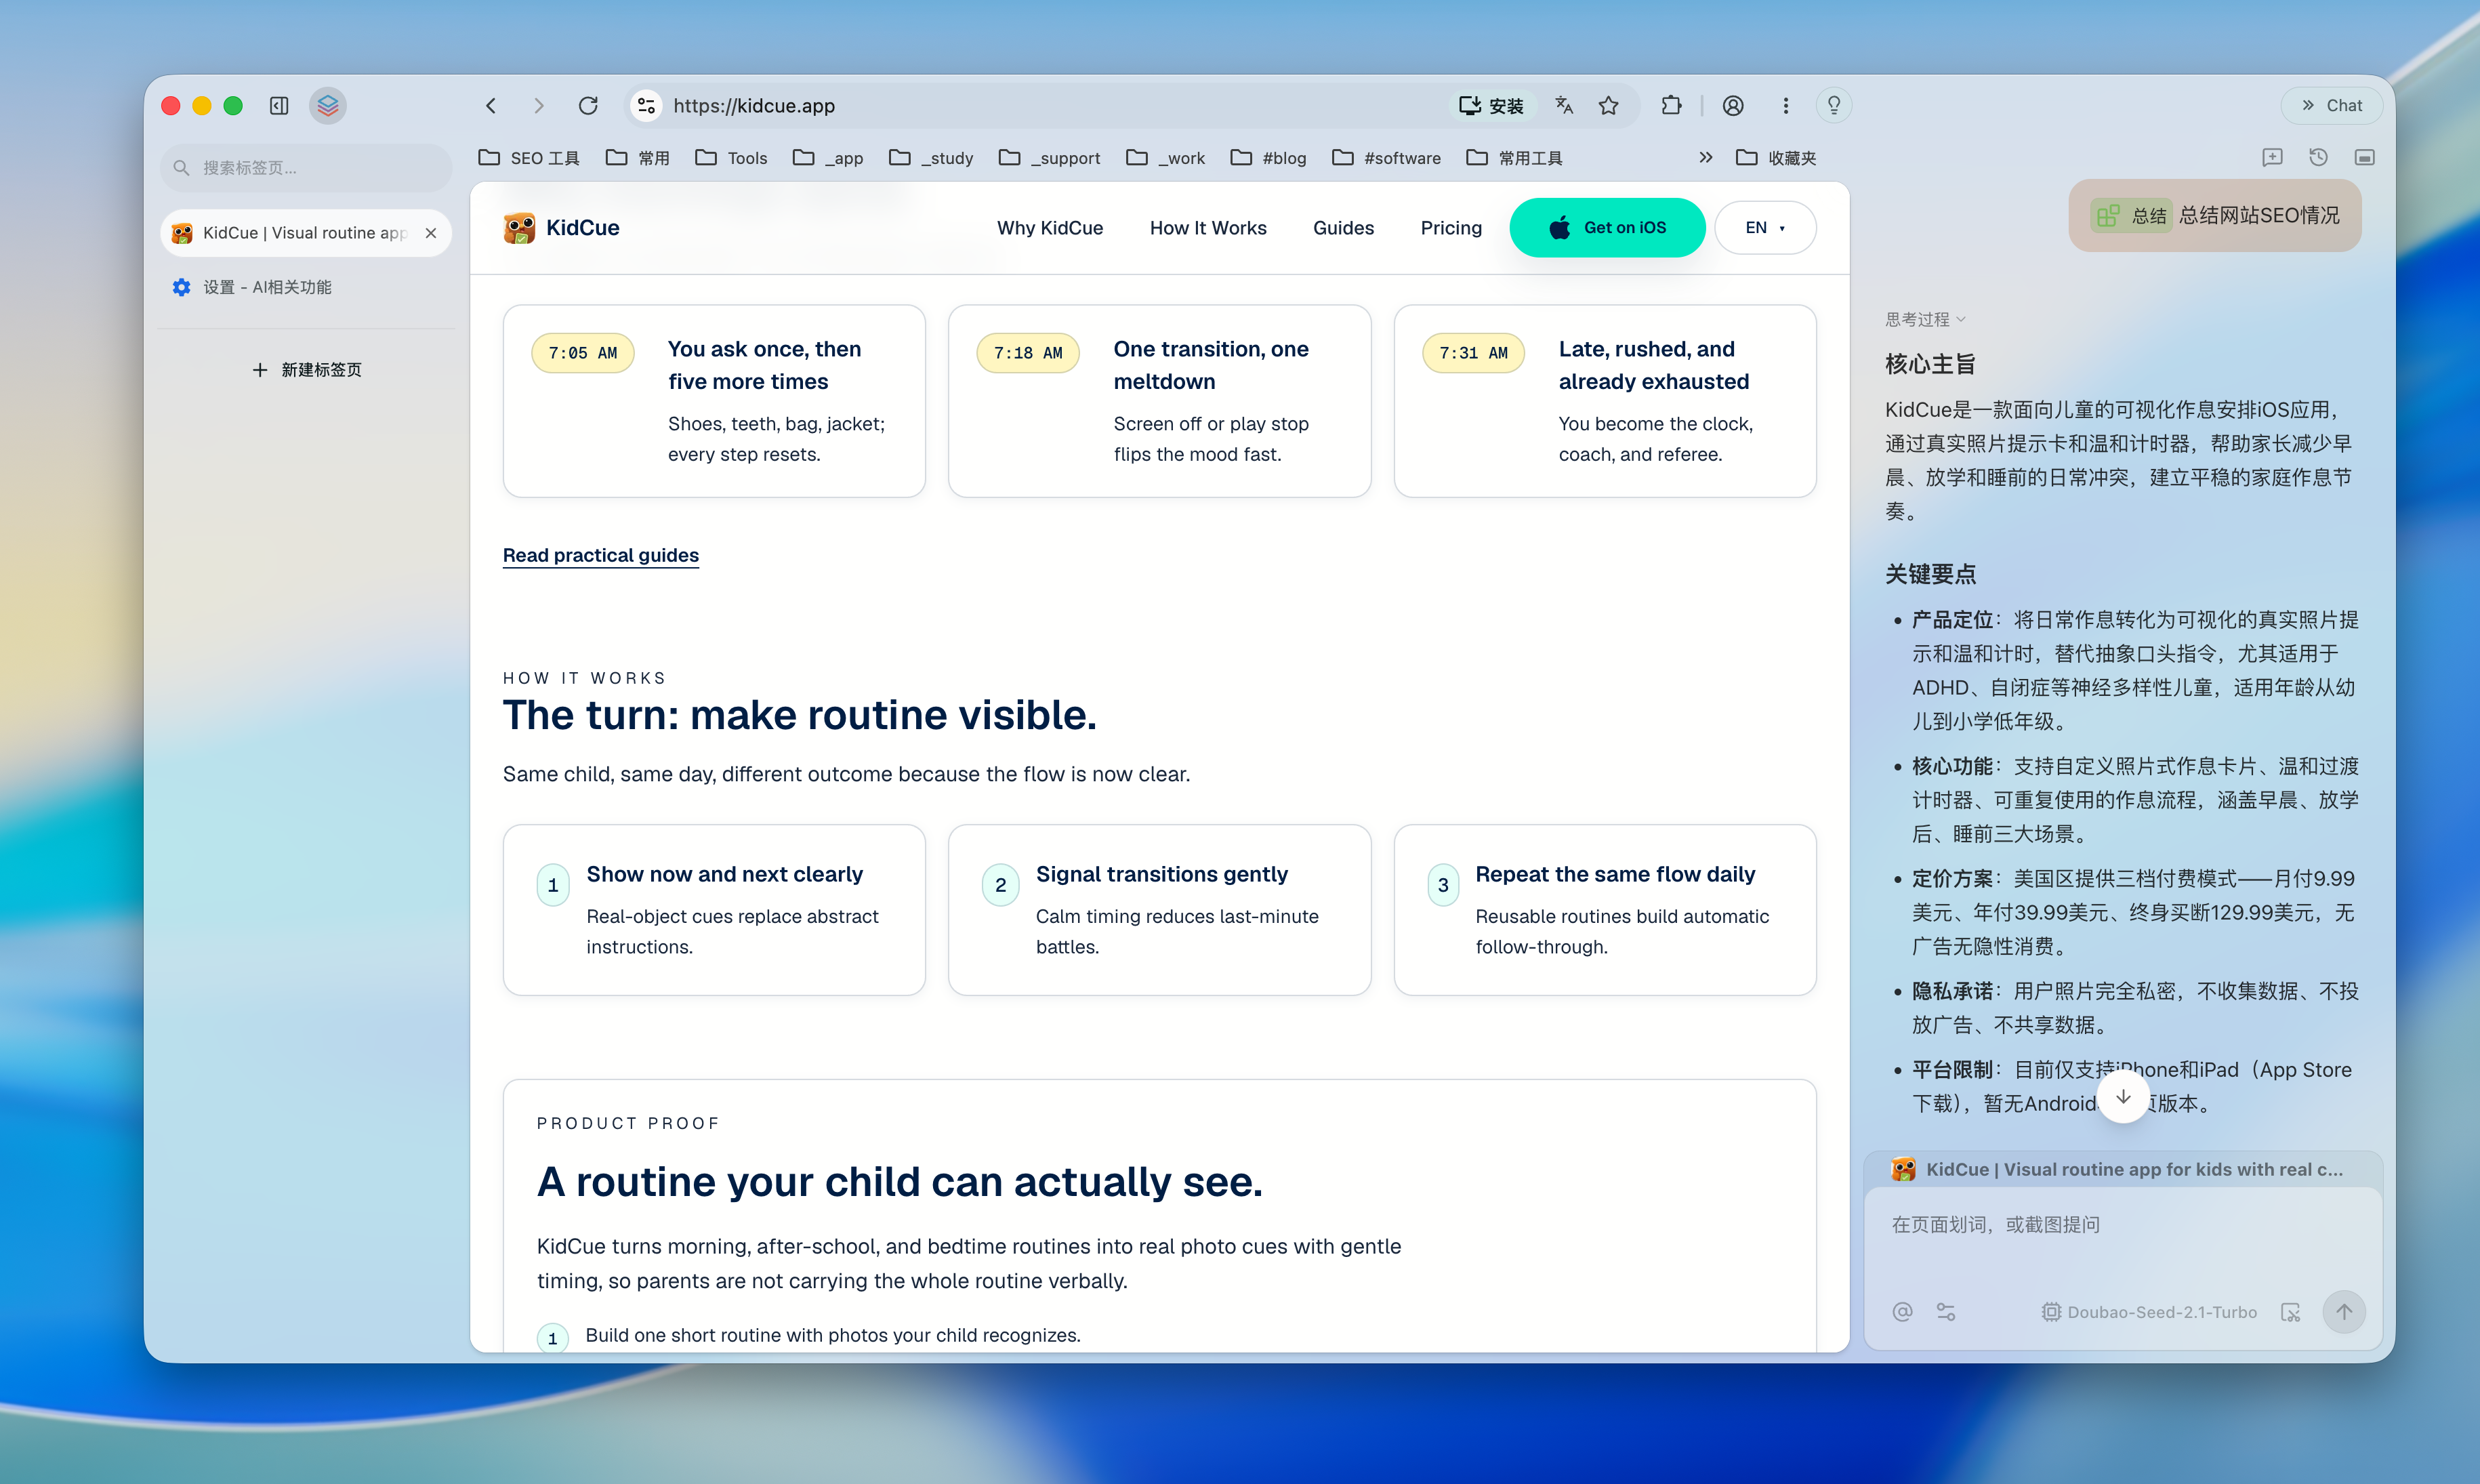This screenshot has height=1484, width=2480.
Task: Open the three-dot browser menu
Action: point(1786,106)
